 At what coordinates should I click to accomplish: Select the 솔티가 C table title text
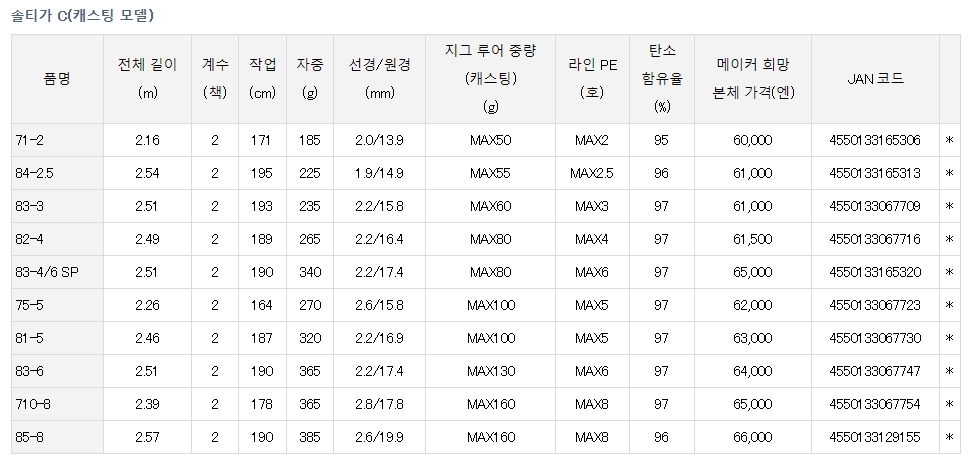tap(83, 15)
